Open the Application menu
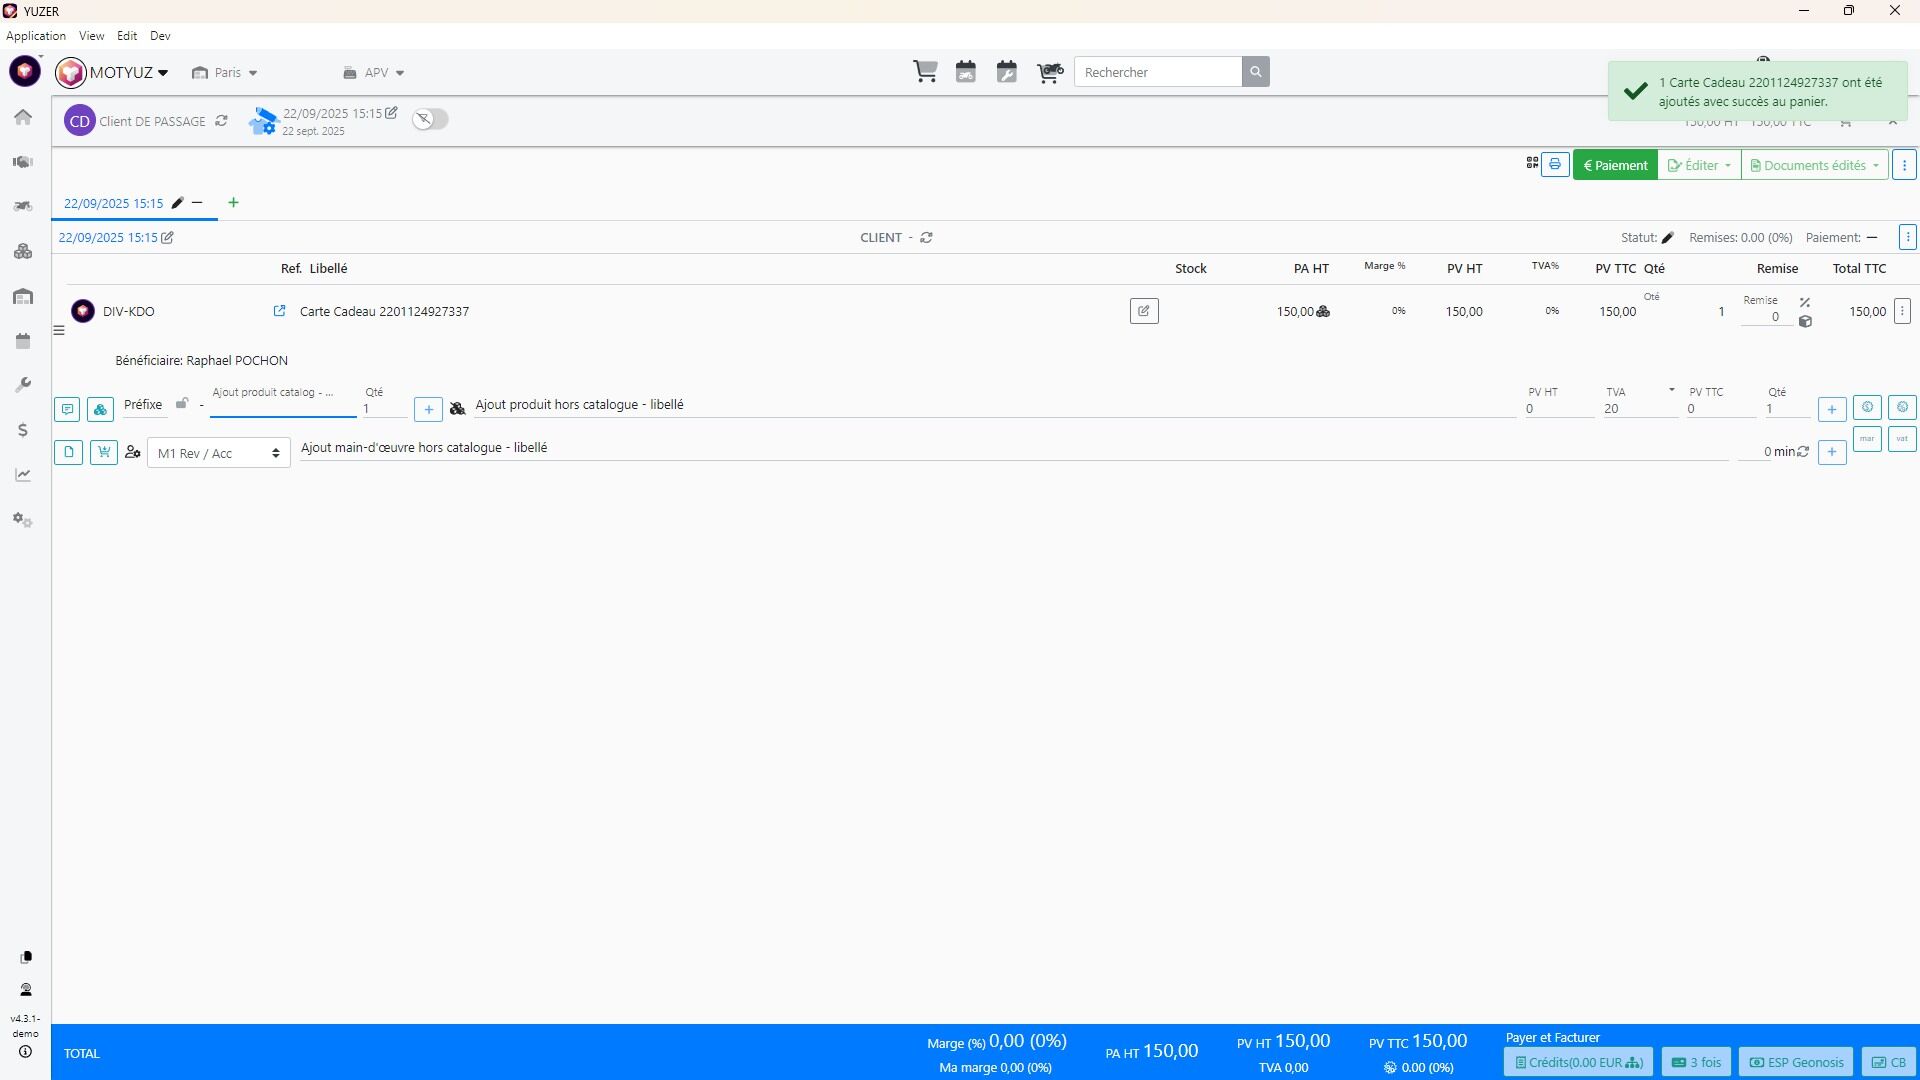Screen dimensions: 1920x1080 (x=36, y=36)
